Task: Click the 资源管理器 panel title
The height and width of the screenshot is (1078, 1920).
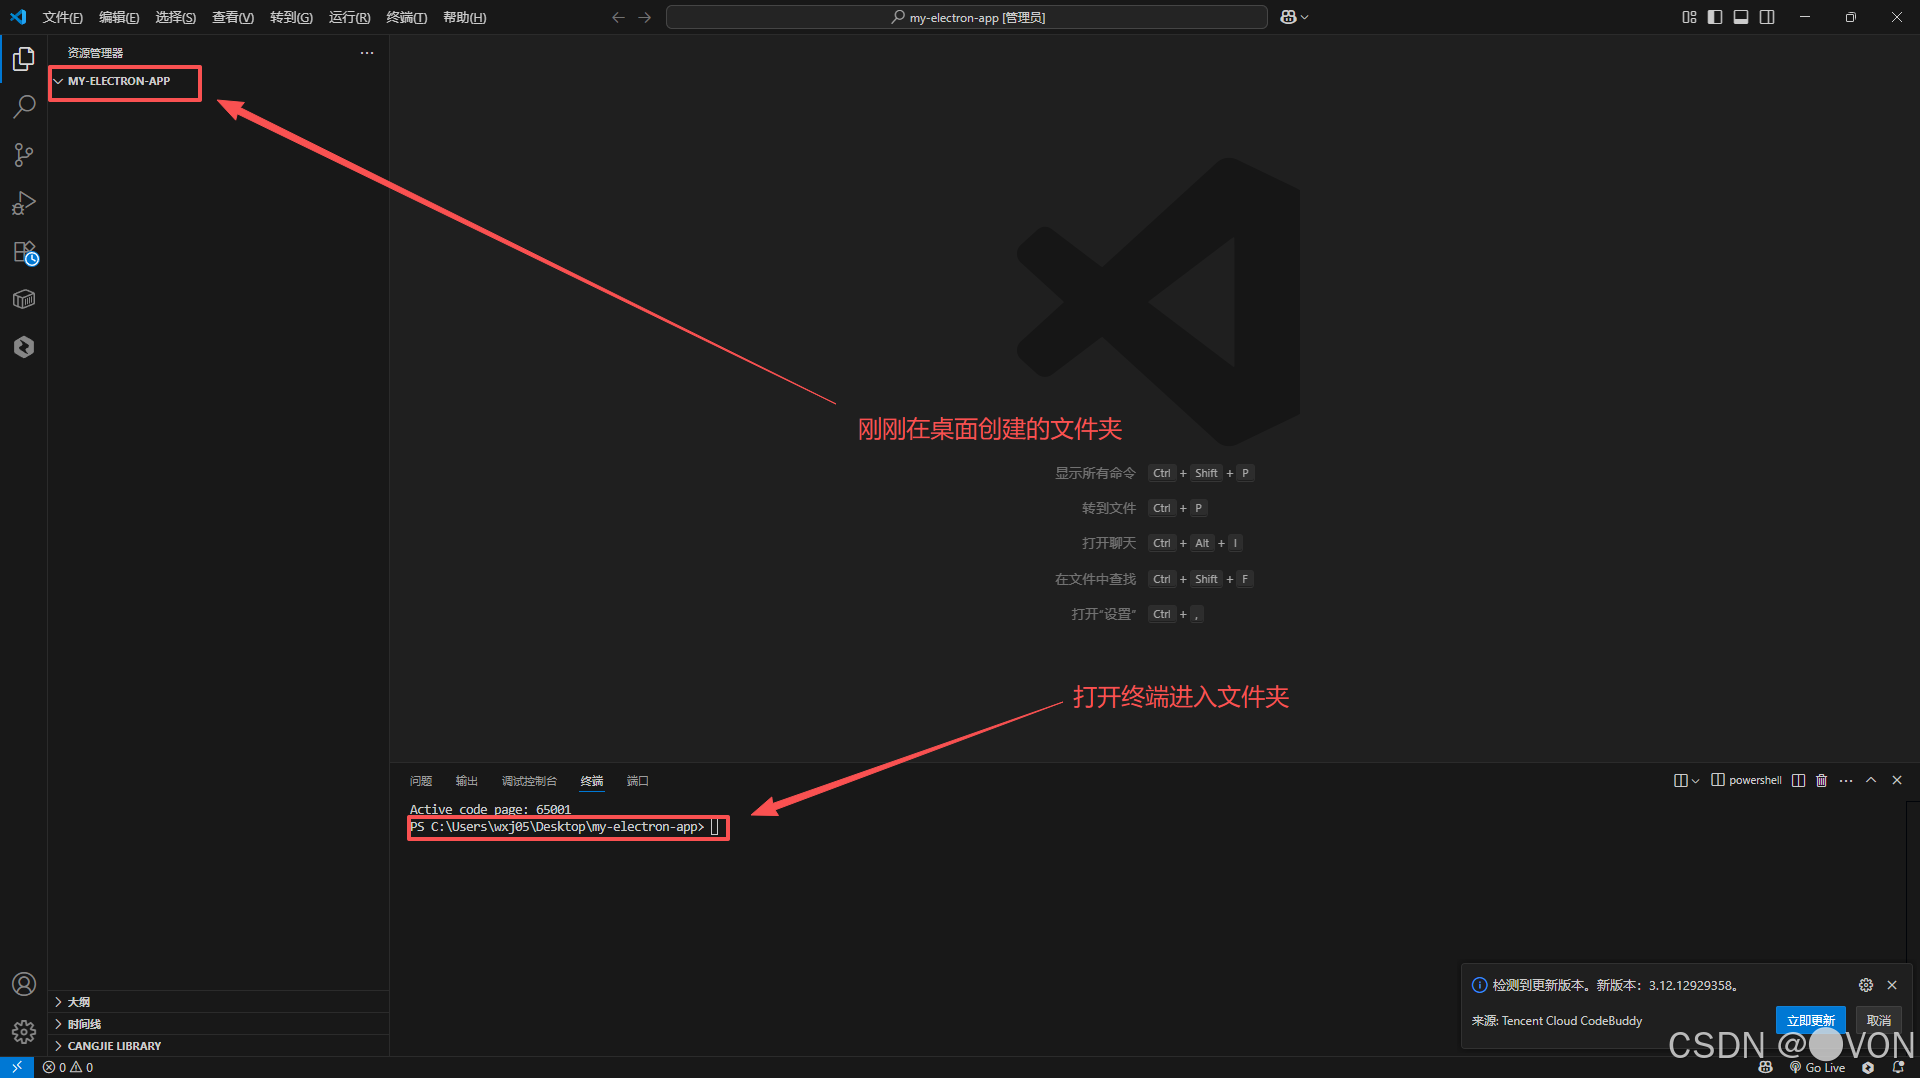Action: [96, 53]
